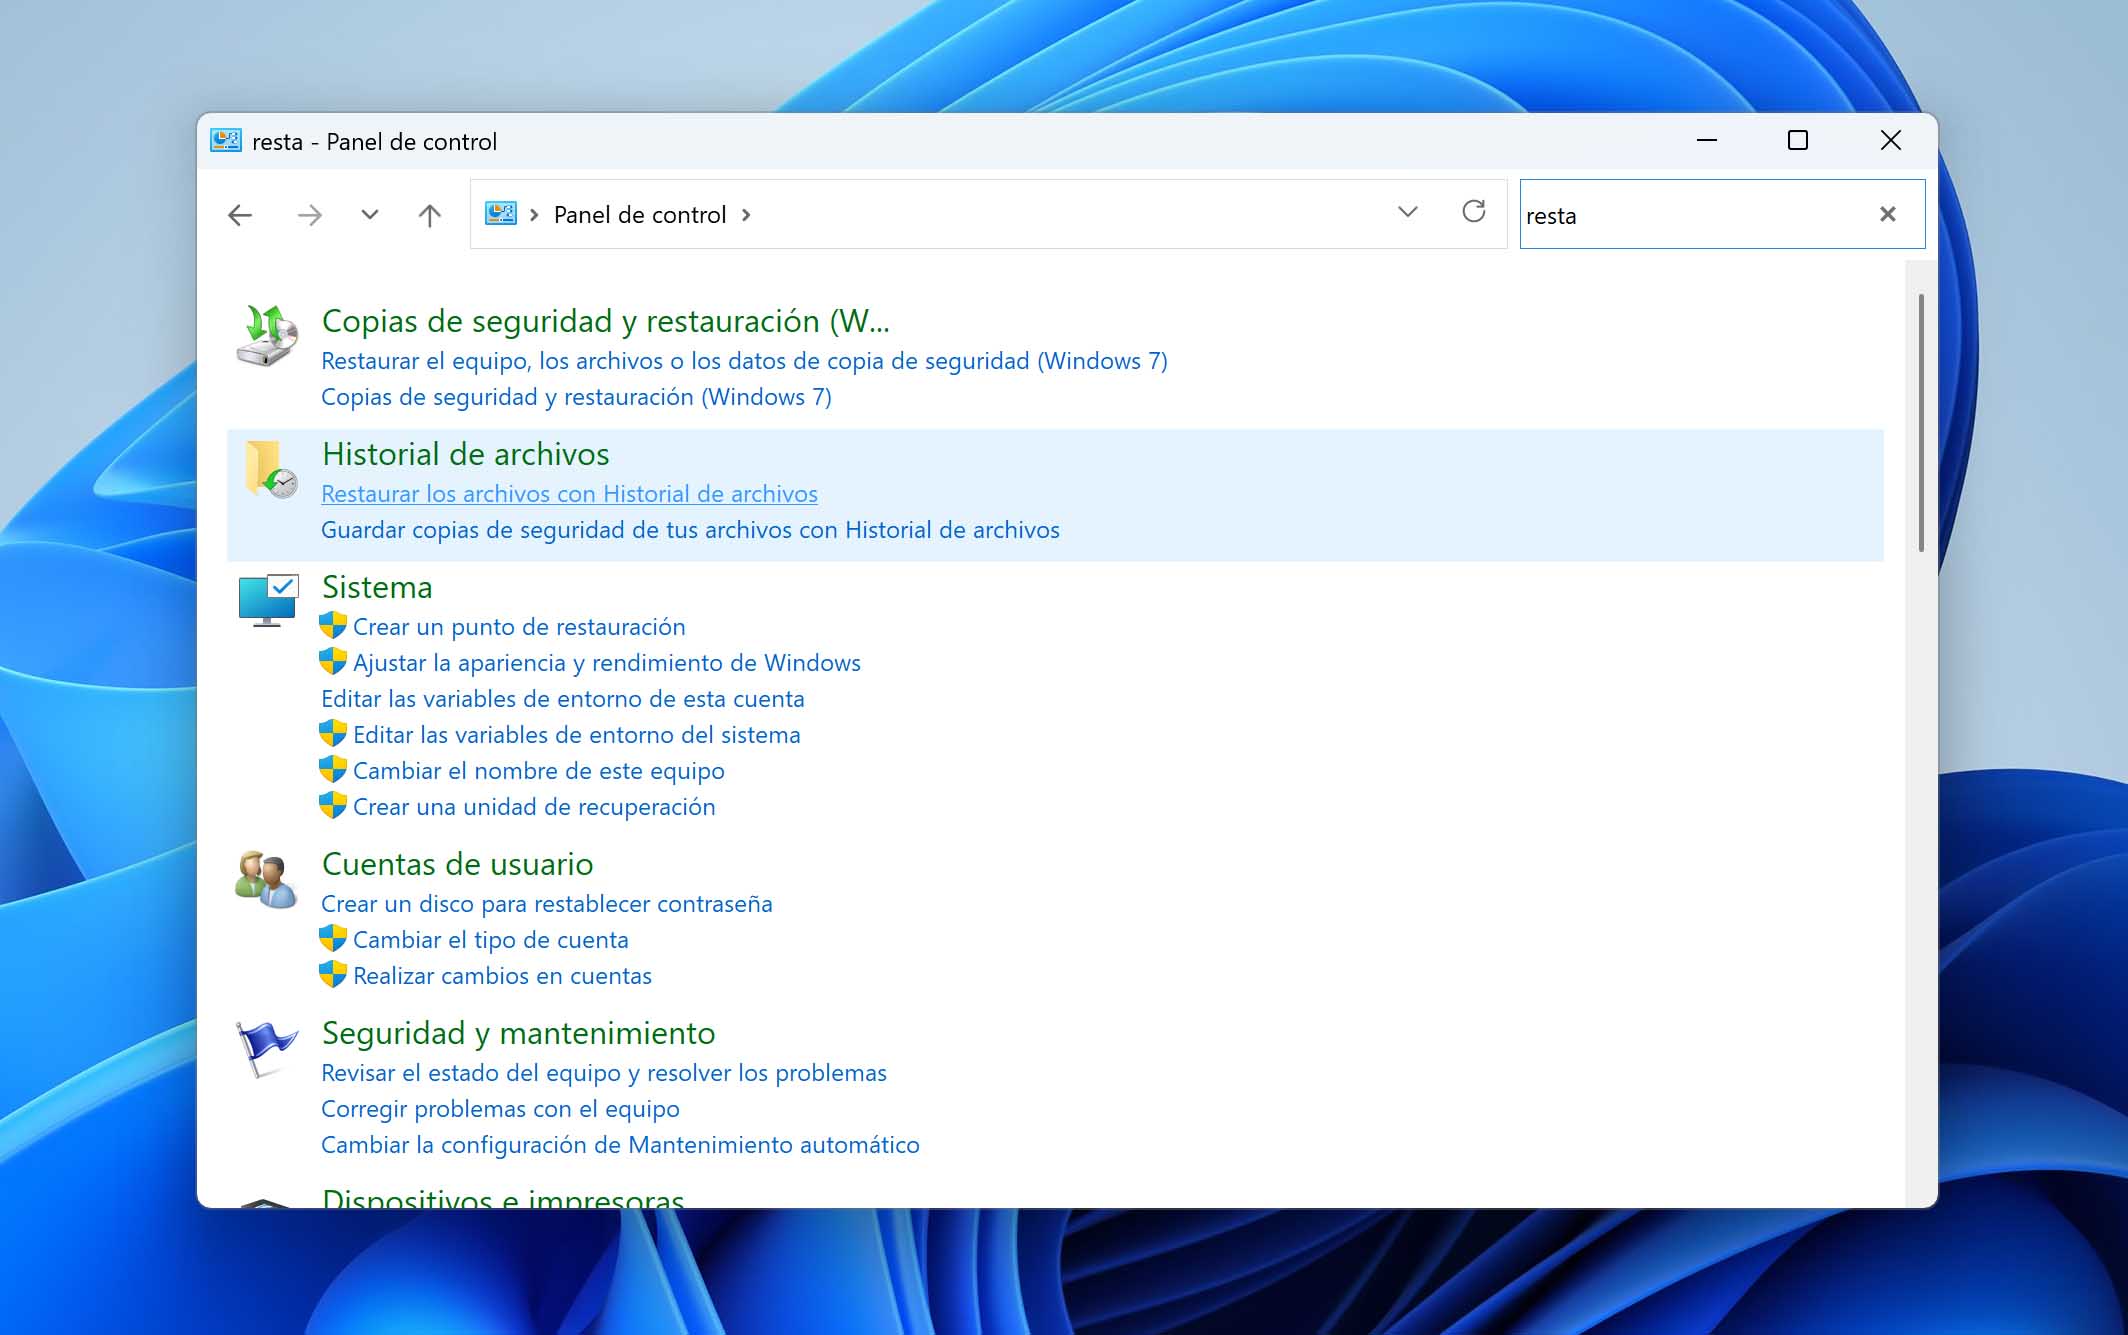Maximize the Panel de control window
Viewport: 2128px width, 1335px height.
pos(1798,141)
